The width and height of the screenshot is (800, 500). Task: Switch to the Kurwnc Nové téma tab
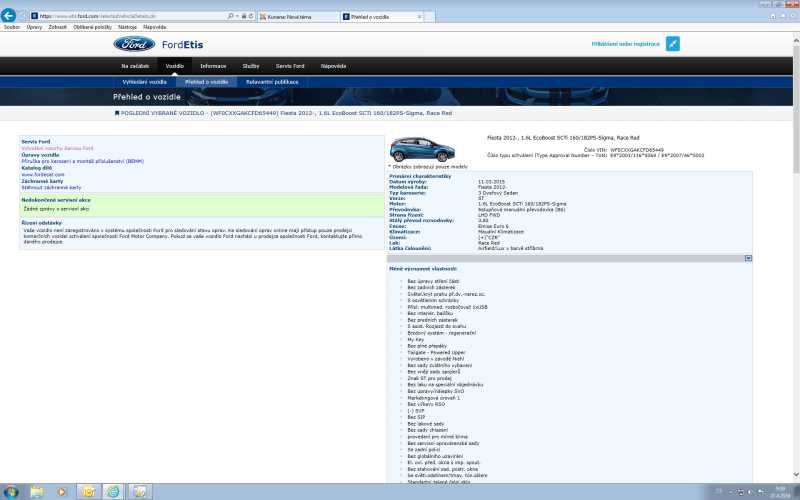coord(298,17)
